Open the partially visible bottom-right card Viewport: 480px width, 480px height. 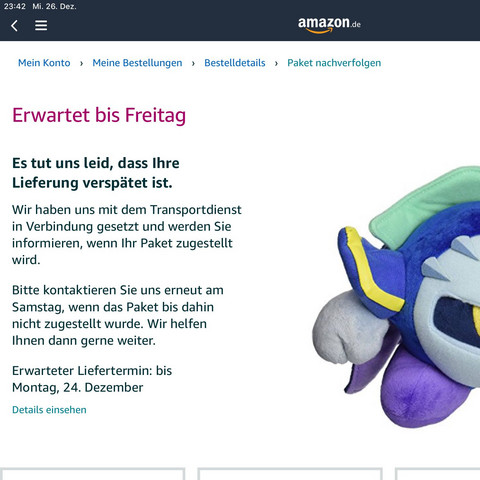point(437,474)
